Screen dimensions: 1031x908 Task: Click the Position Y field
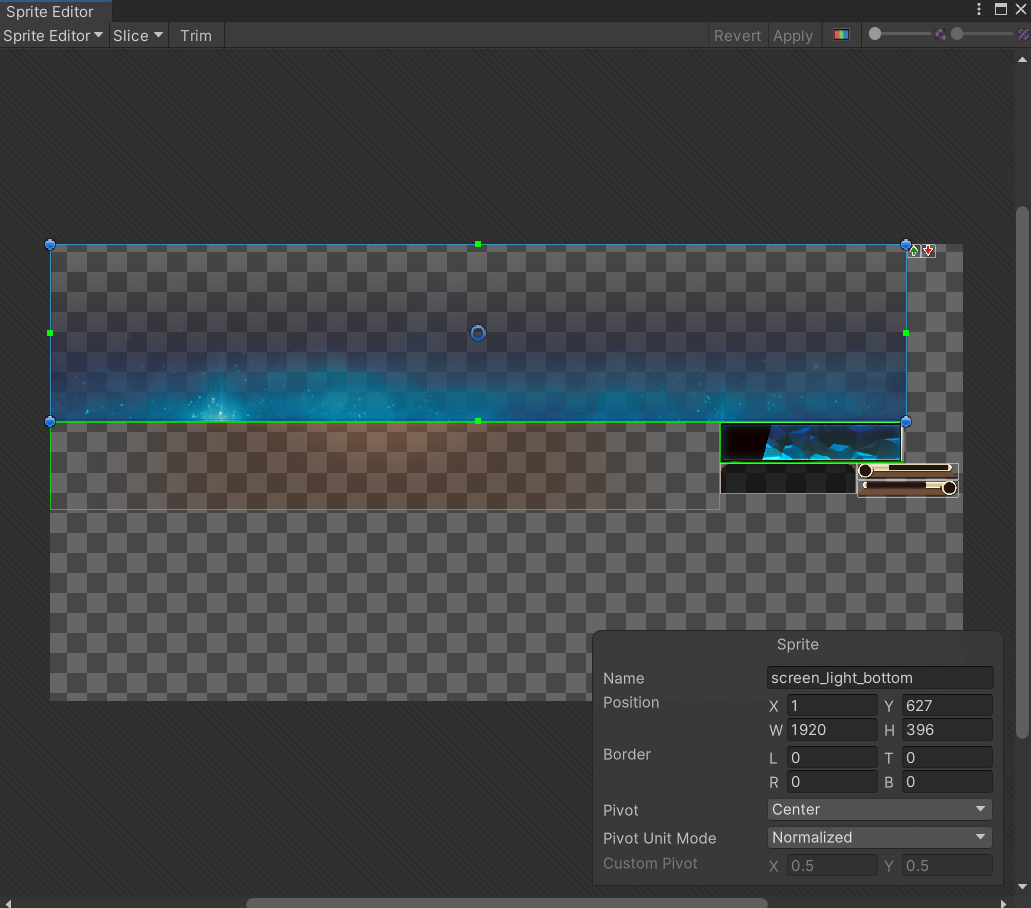point(947,705)
